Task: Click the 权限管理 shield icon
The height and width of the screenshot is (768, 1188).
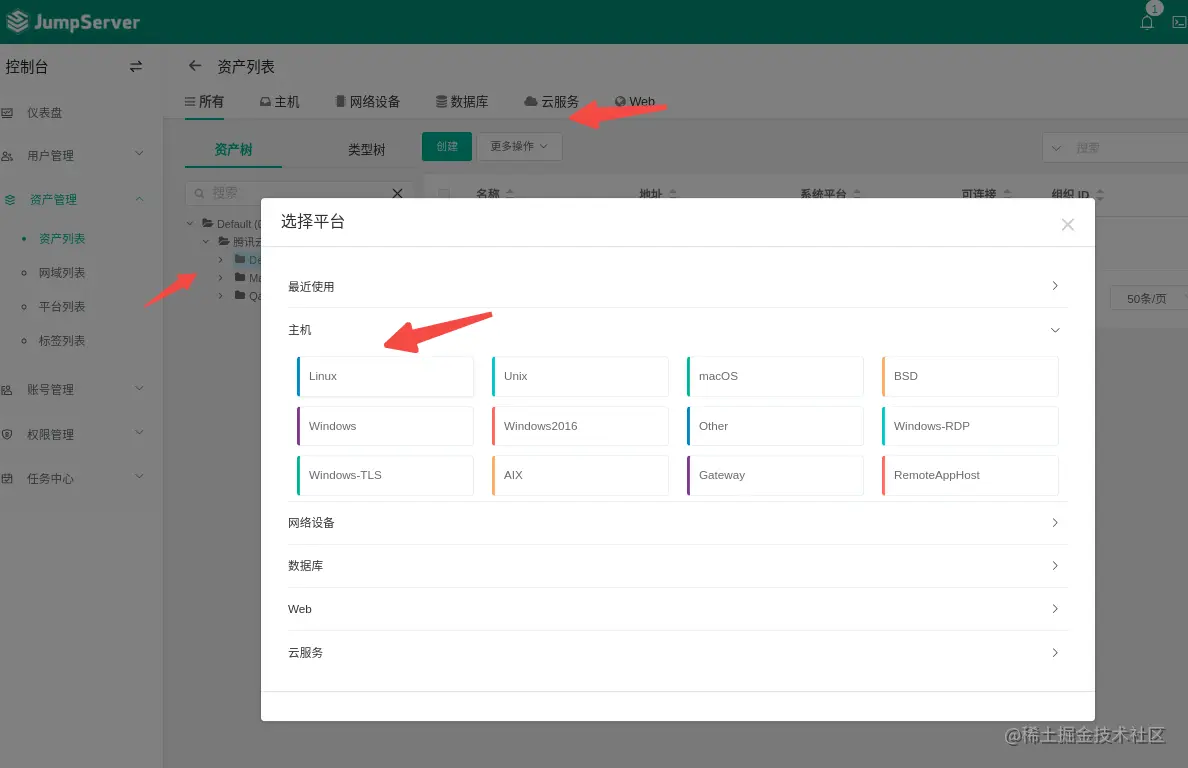Action: point(8,434)
